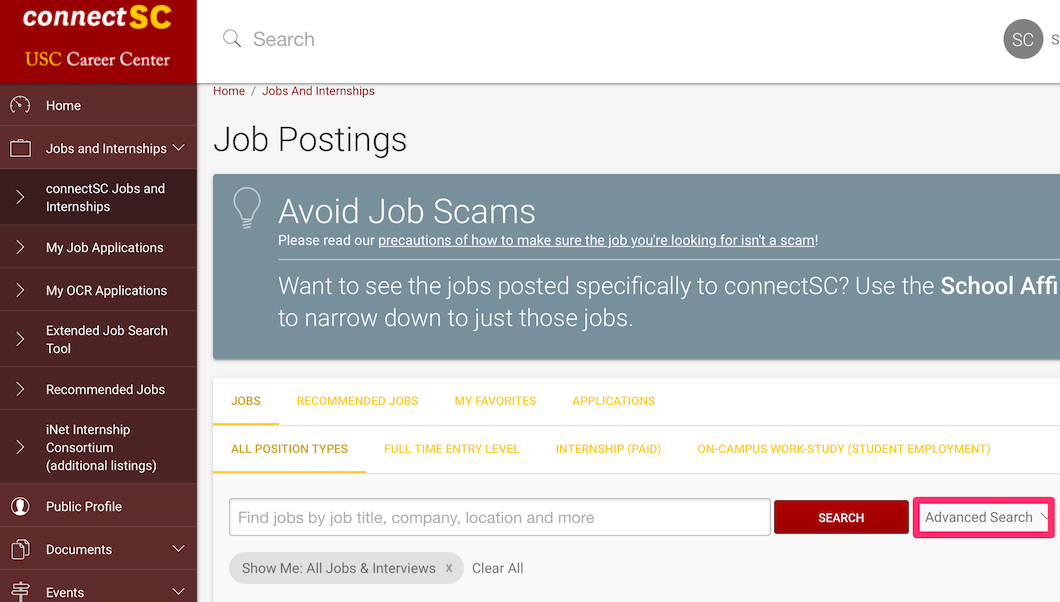
Task: Click the Public Profile person icon
Action: [x=20, y=506]
